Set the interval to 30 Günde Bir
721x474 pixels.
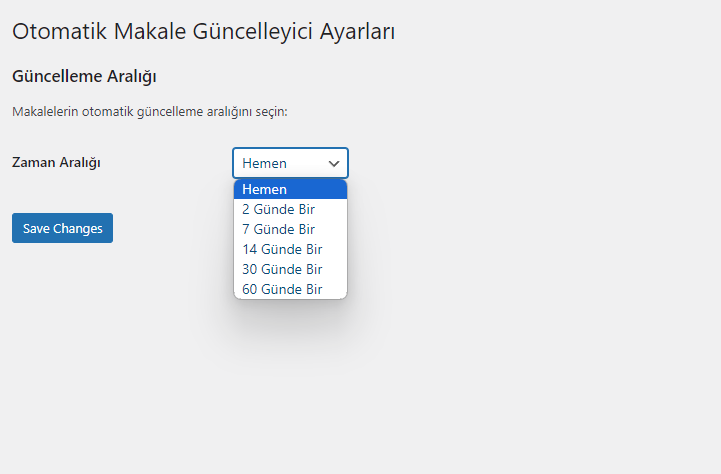(290, 269)
